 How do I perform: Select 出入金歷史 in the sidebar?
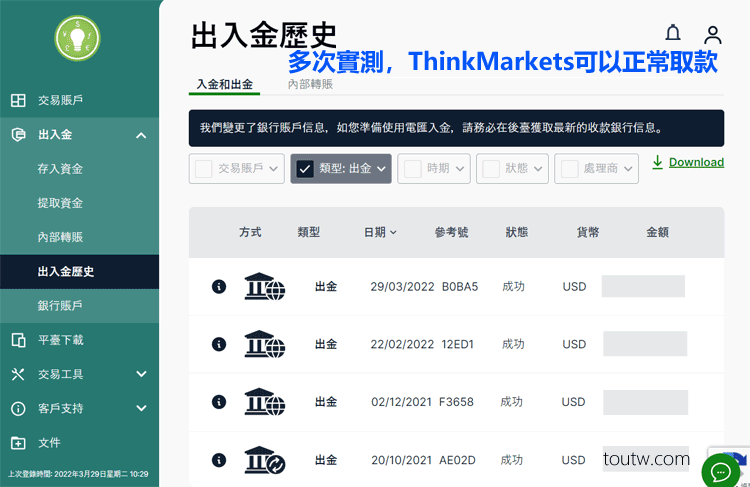click(x=66, y=272)
